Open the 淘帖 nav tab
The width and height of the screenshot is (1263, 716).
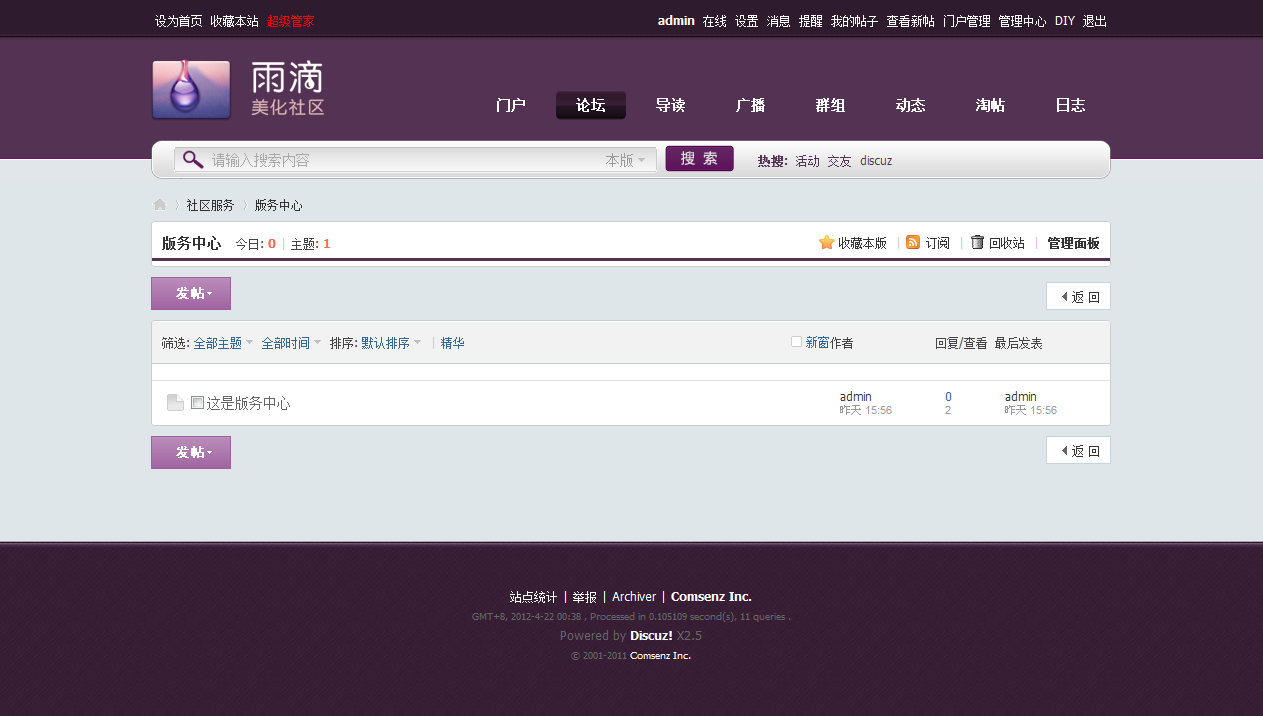click(991, 105)
